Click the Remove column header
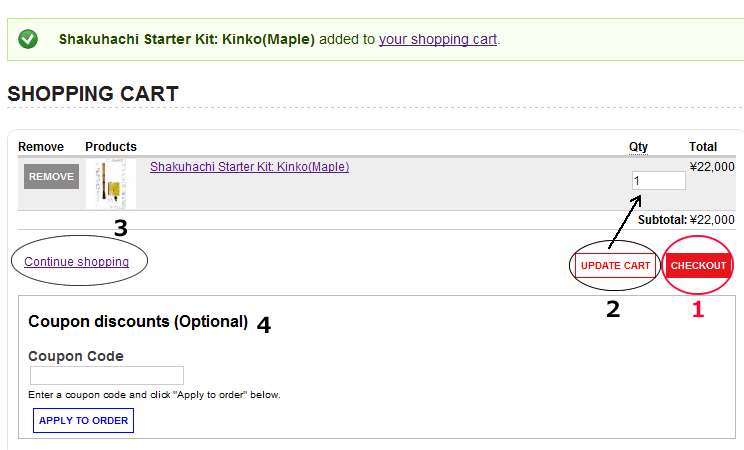 pyautogui.click(x=41, y=147)
